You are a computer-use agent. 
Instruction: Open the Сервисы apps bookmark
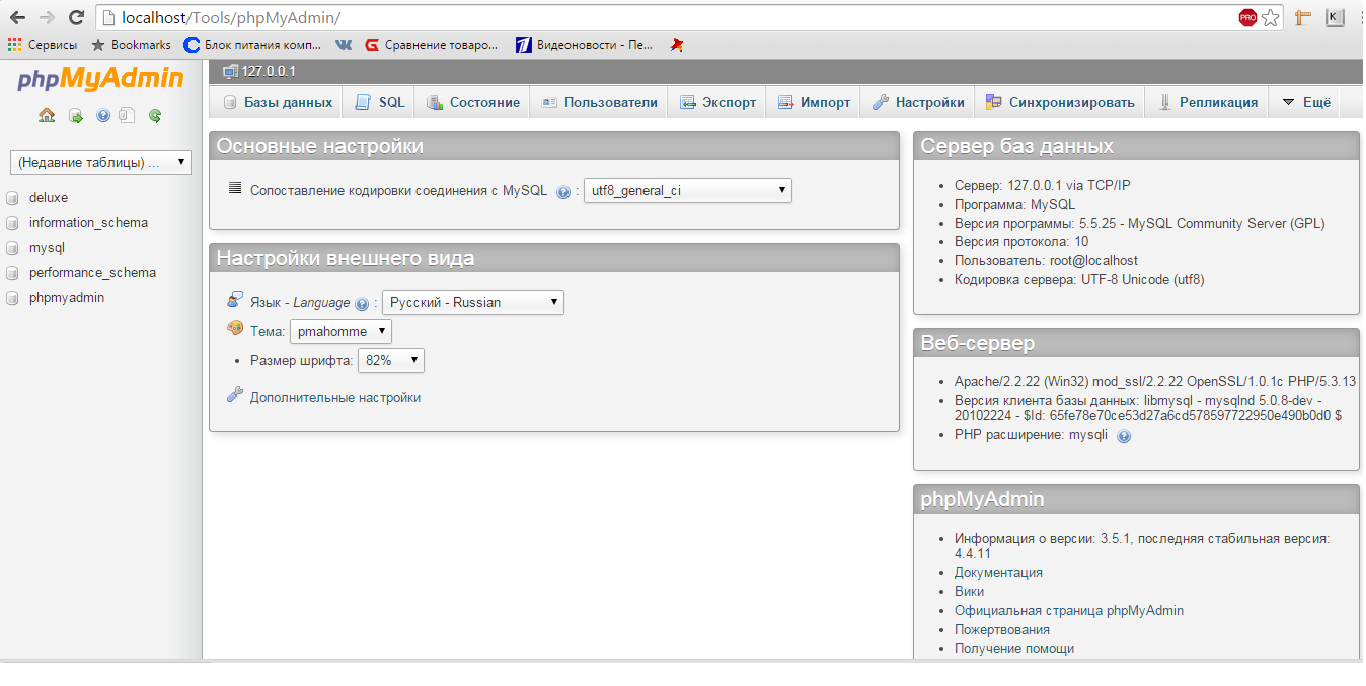tap(42, 45)
